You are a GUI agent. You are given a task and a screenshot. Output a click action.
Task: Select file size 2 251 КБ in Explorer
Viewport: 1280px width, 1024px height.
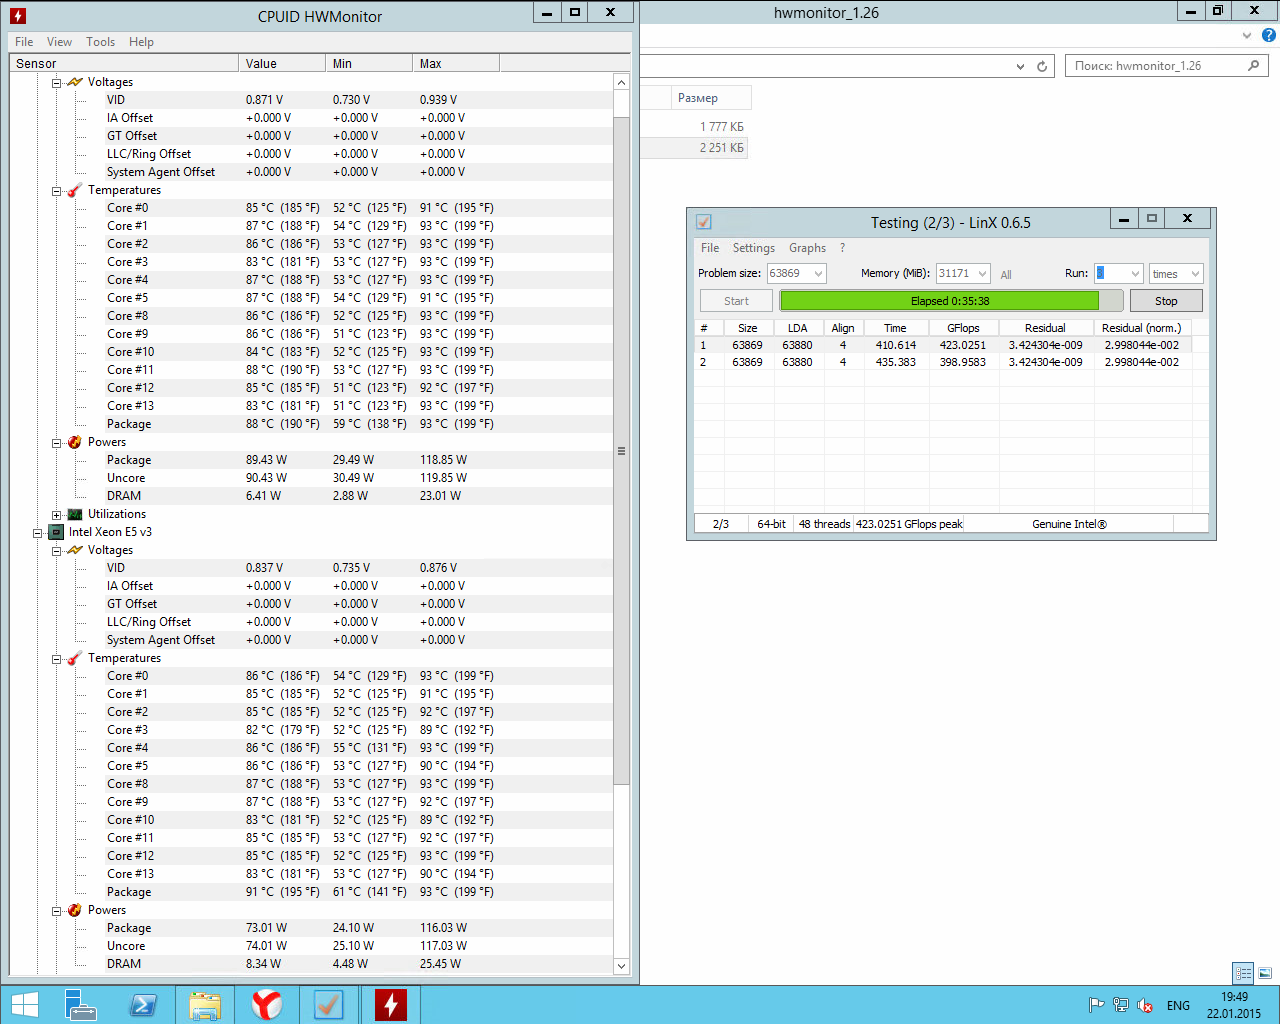(x=721, y=148)
